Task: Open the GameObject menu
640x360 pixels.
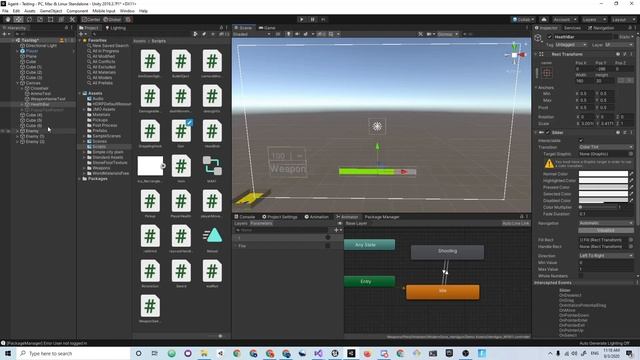Action: tap(51, 11)
